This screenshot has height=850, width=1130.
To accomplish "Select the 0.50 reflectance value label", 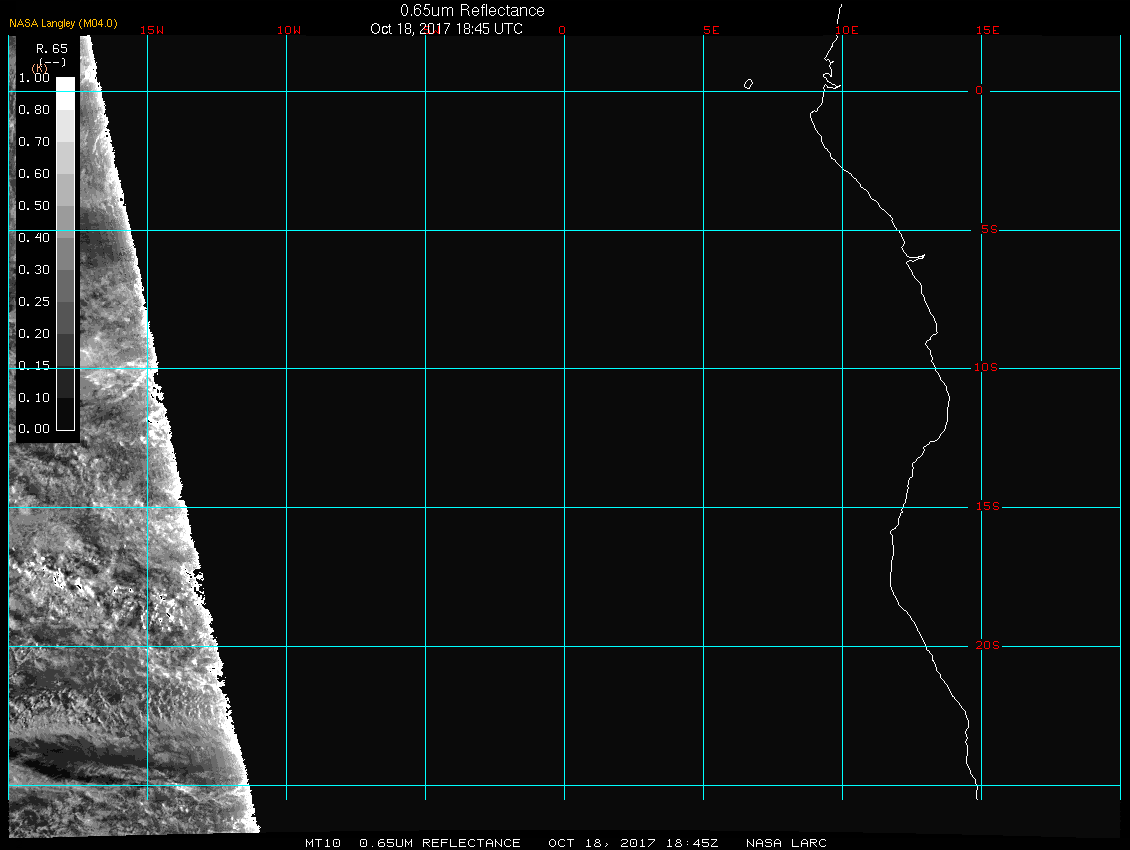I will (33, 206).
